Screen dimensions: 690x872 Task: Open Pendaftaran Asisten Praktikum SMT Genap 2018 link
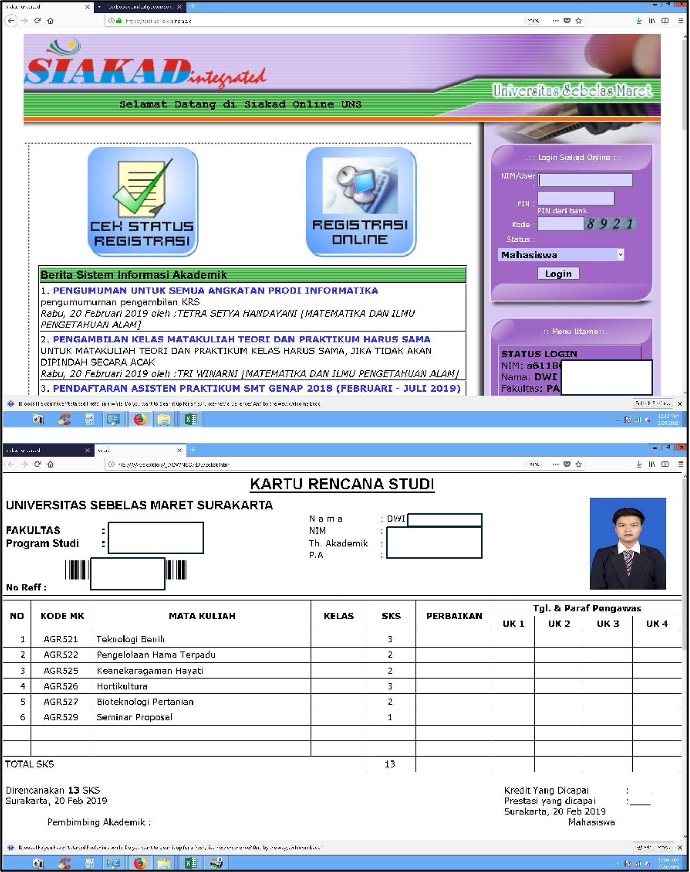[x=256, y=388]
